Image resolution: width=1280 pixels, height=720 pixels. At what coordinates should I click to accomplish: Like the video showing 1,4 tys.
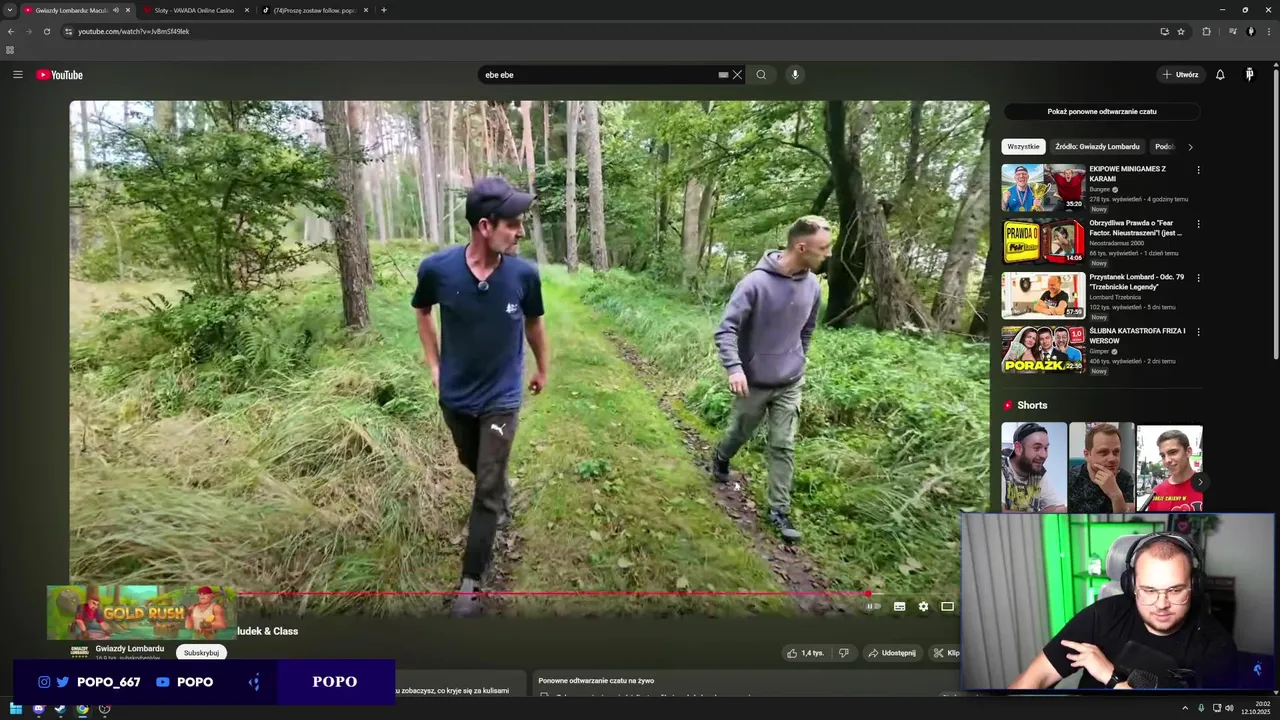806,653
